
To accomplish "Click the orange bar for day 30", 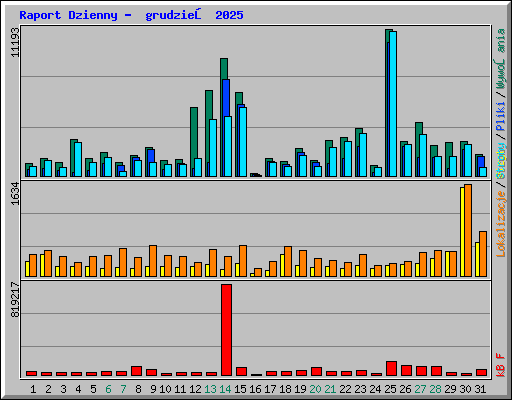I will click(468, 230).
